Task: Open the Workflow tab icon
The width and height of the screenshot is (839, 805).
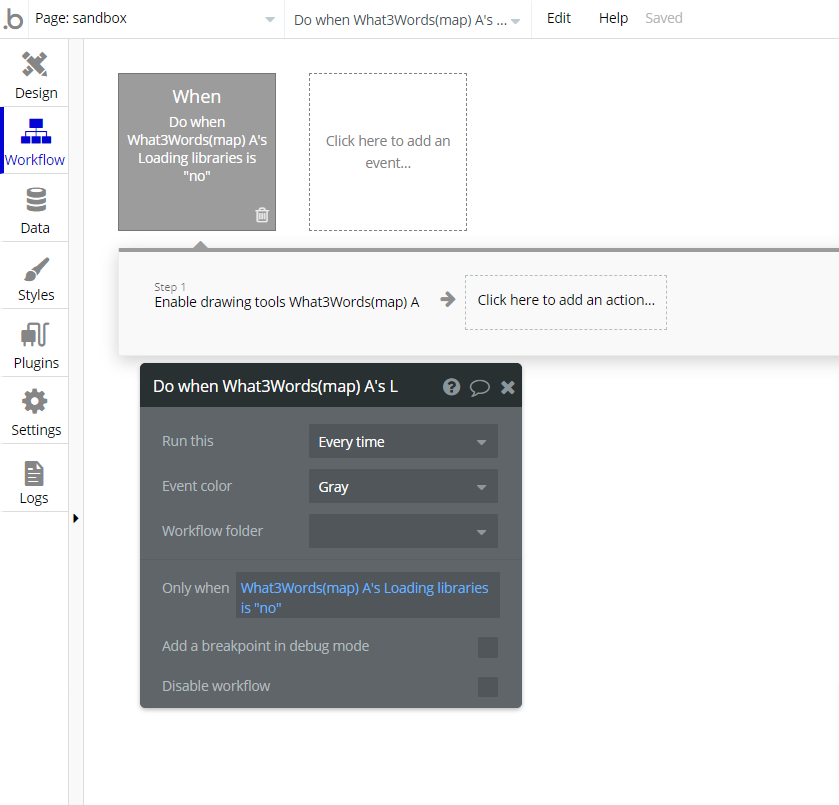Action: pos(36,132)
